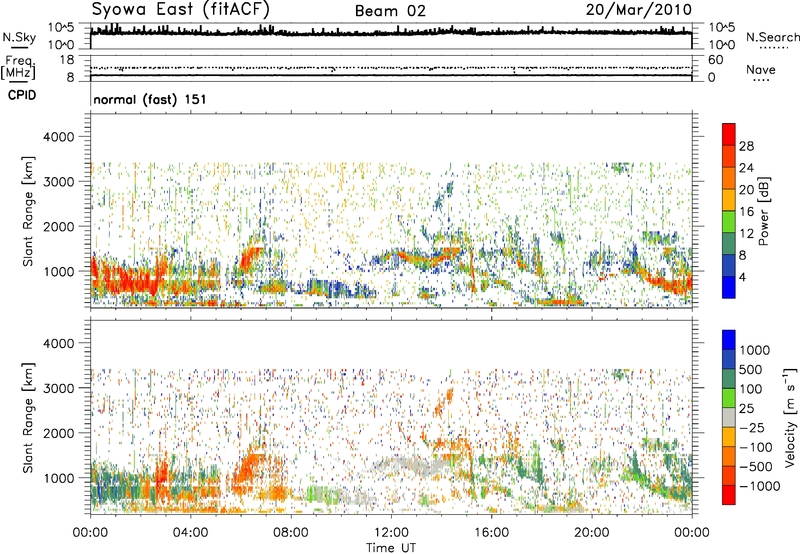Select the '100' label on Velocity color bar
The height and width of the screenshot is (554, 800).
753,389
